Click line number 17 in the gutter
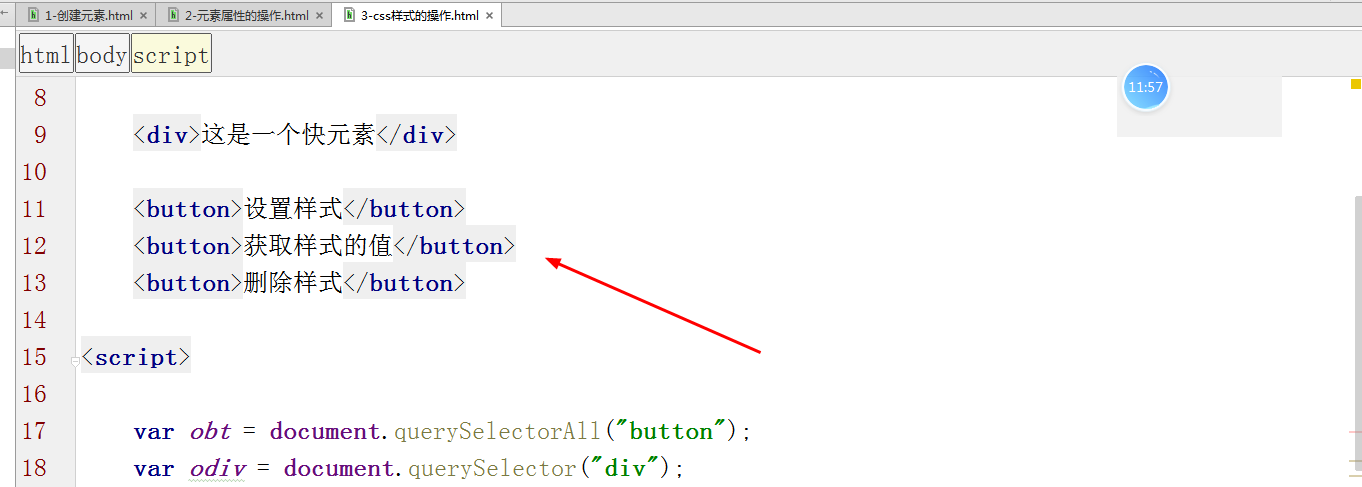 [34, 431]
